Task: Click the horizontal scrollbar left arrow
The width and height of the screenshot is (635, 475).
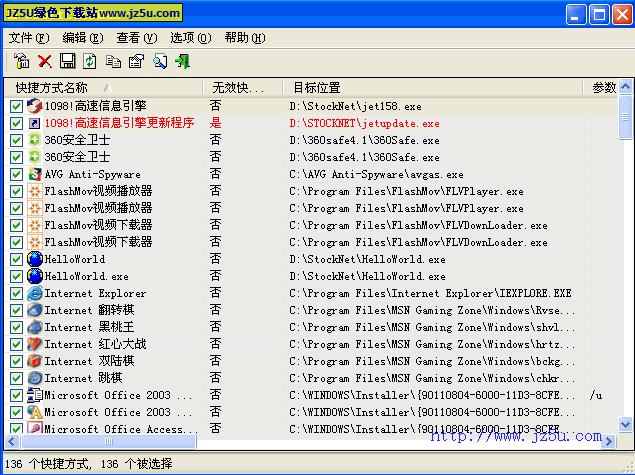Action: point(12,441)
